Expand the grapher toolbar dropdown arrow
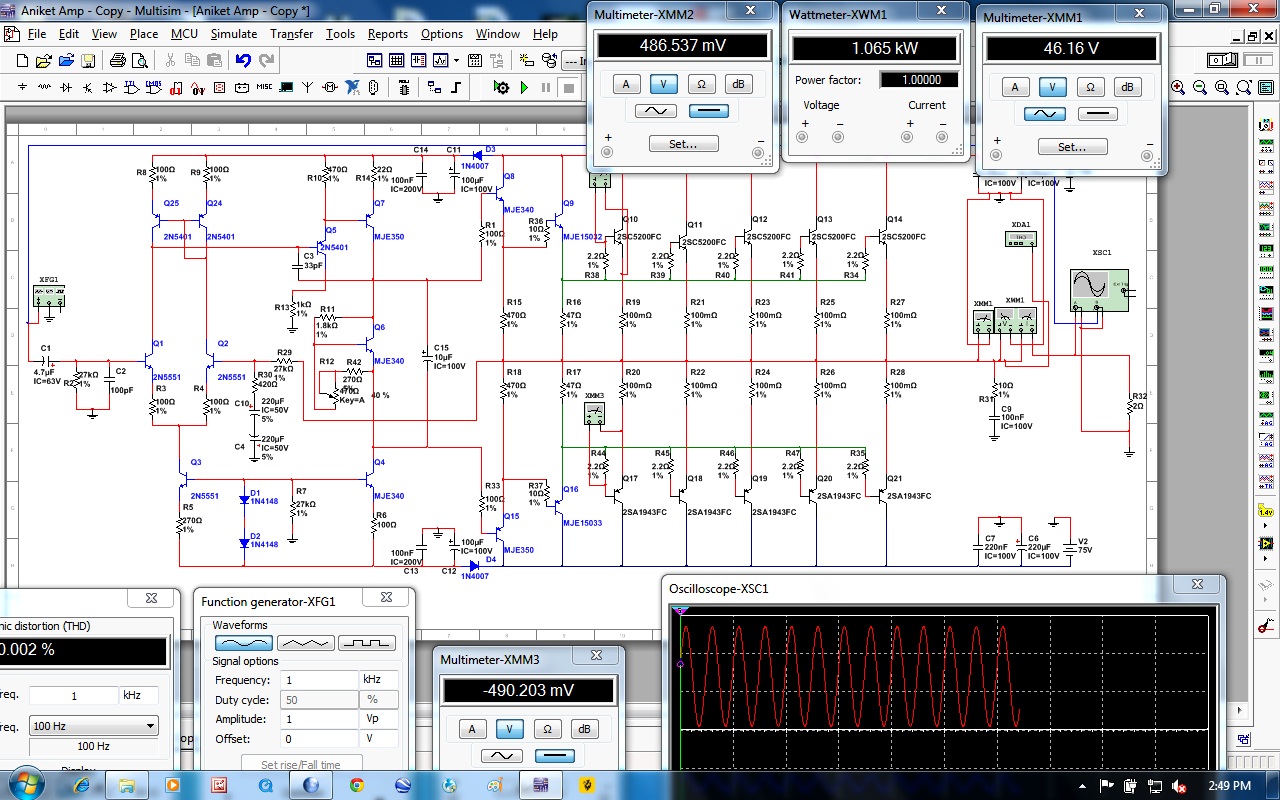This screenshot has width=1280, height=800. pyautogui.click(x=456, y=60)
